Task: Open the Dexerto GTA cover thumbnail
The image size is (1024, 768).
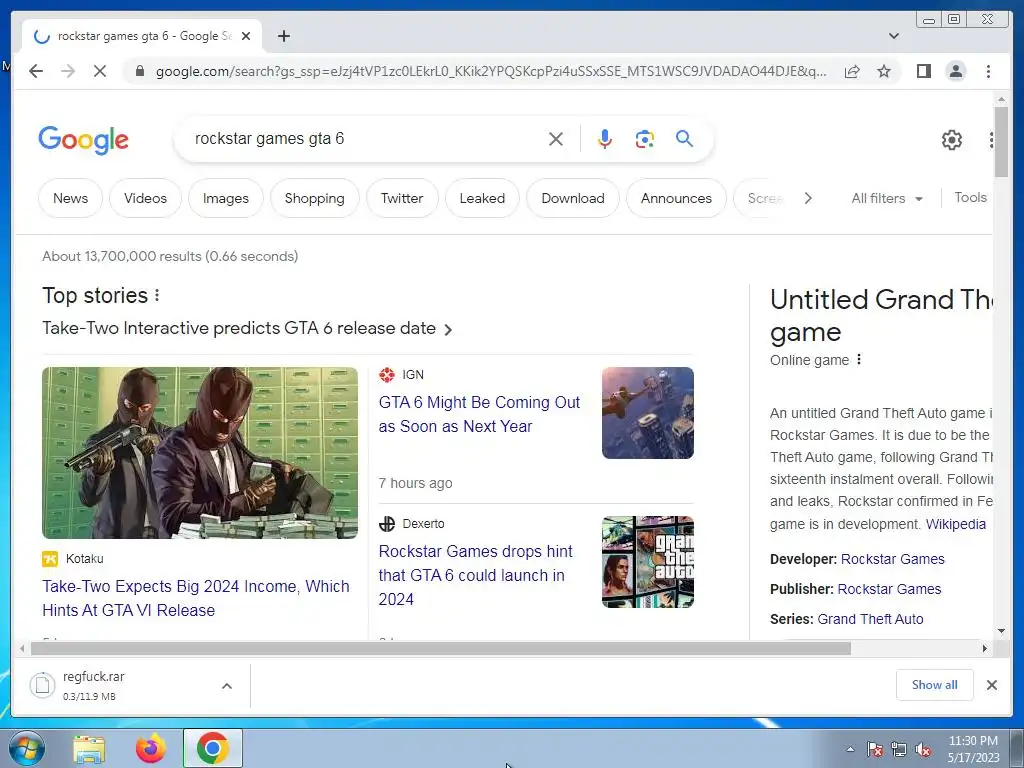Action: (648, 562)
